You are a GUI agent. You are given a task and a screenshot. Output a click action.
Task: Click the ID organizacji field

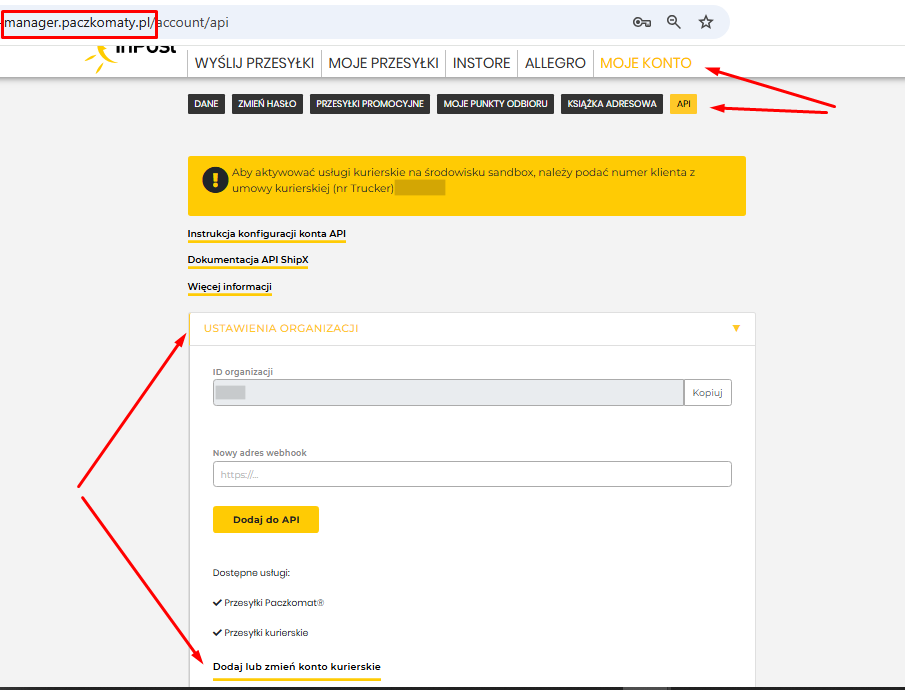[x=448, y=393]
